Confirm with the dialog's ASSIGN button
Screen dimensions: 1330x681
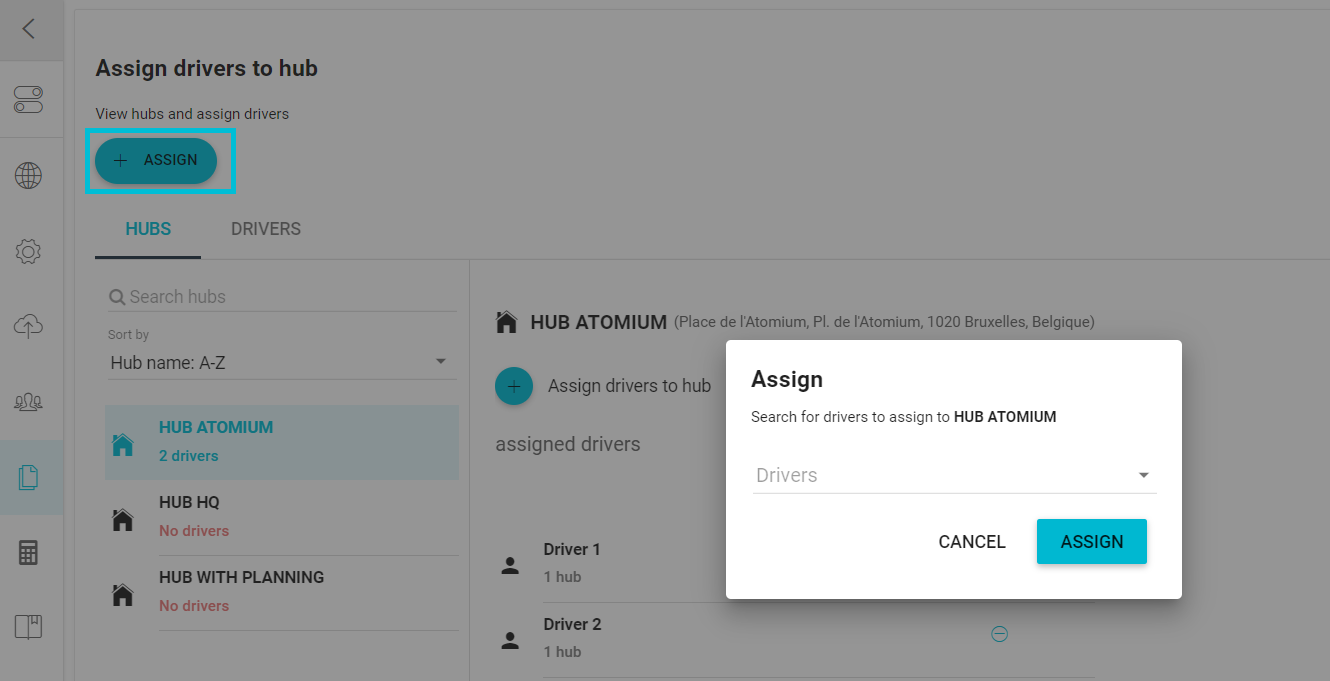click(x=1092, y=542)
